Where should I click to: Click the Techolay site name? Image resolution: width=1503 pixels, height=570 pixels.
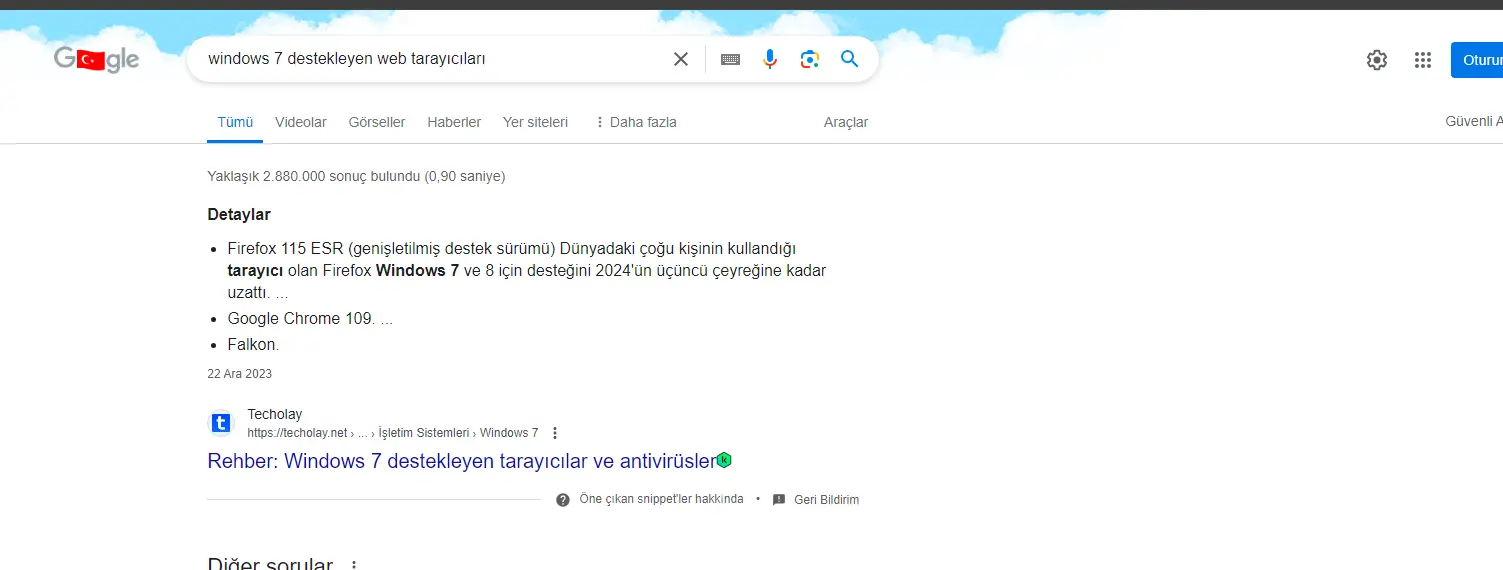tap(275, 414)
